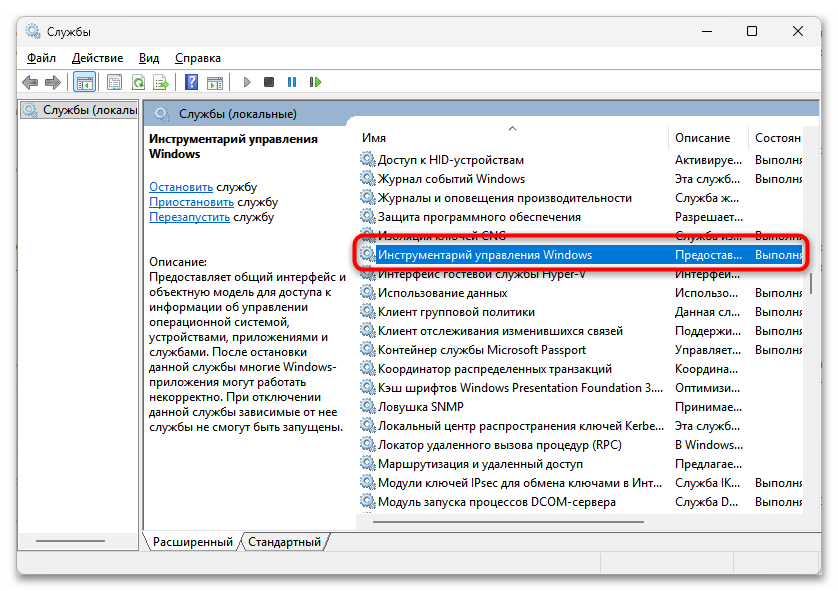The image size is (838, 591).
Task: Click the Остановить service link
Action: click(181, 187)
